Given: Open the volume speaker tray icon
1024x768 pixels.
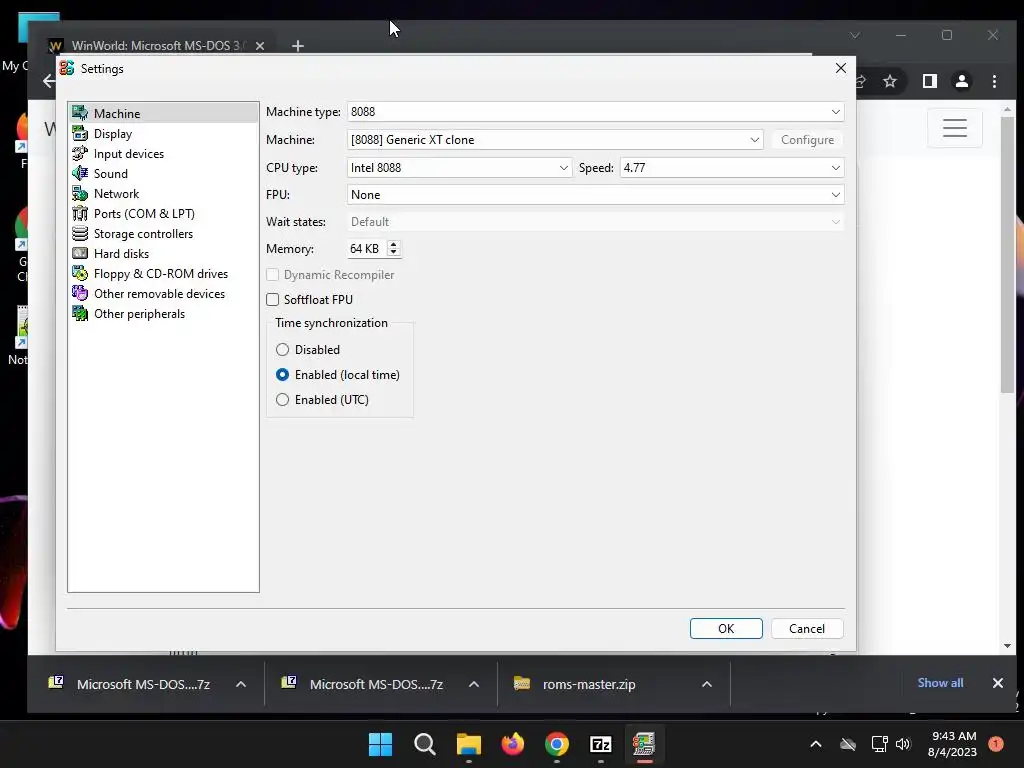Looking at the screenshot, I should [903, 744].
